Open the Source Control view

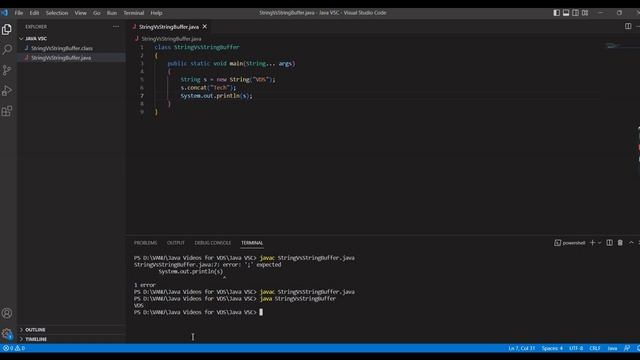(7, 70)
